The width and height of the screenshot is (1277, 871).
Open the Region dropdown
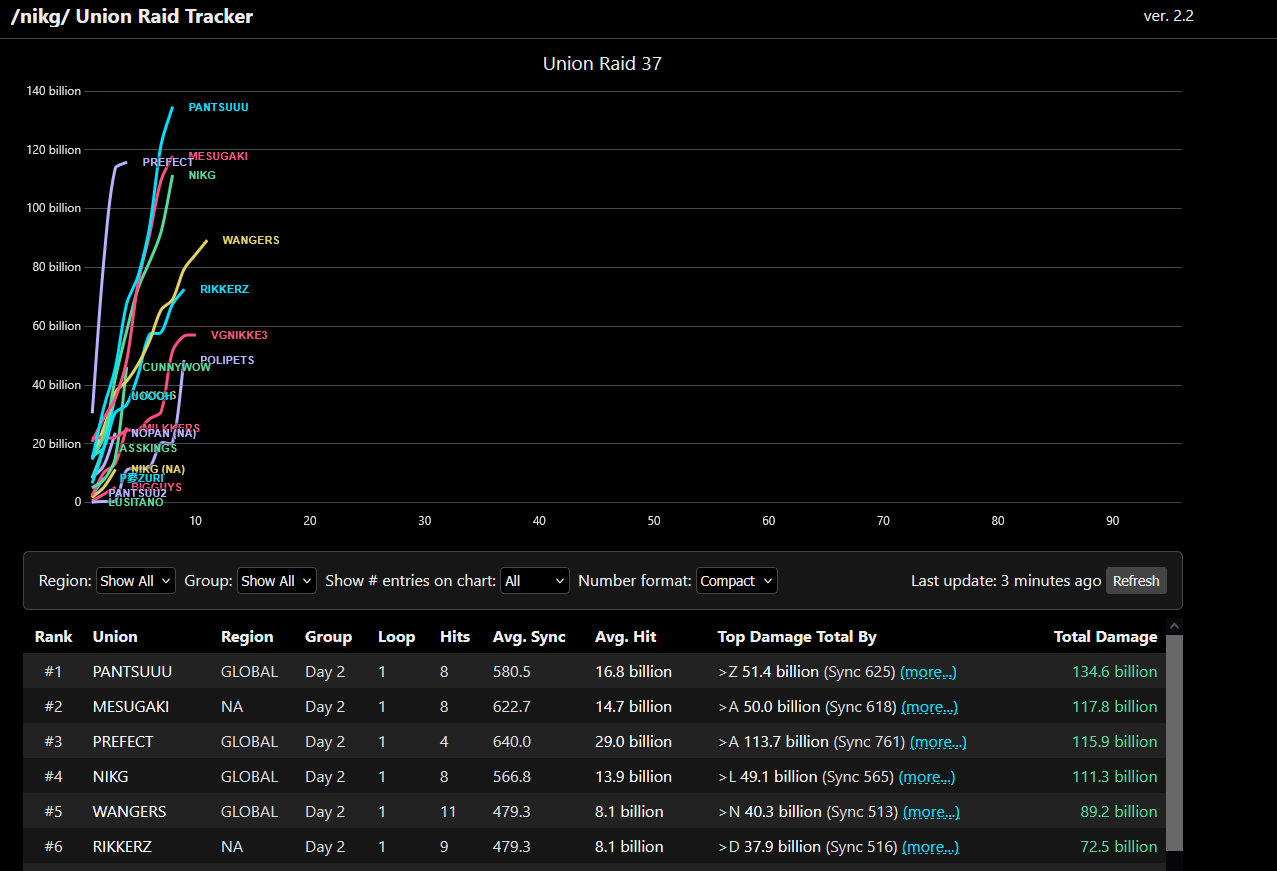136,581
